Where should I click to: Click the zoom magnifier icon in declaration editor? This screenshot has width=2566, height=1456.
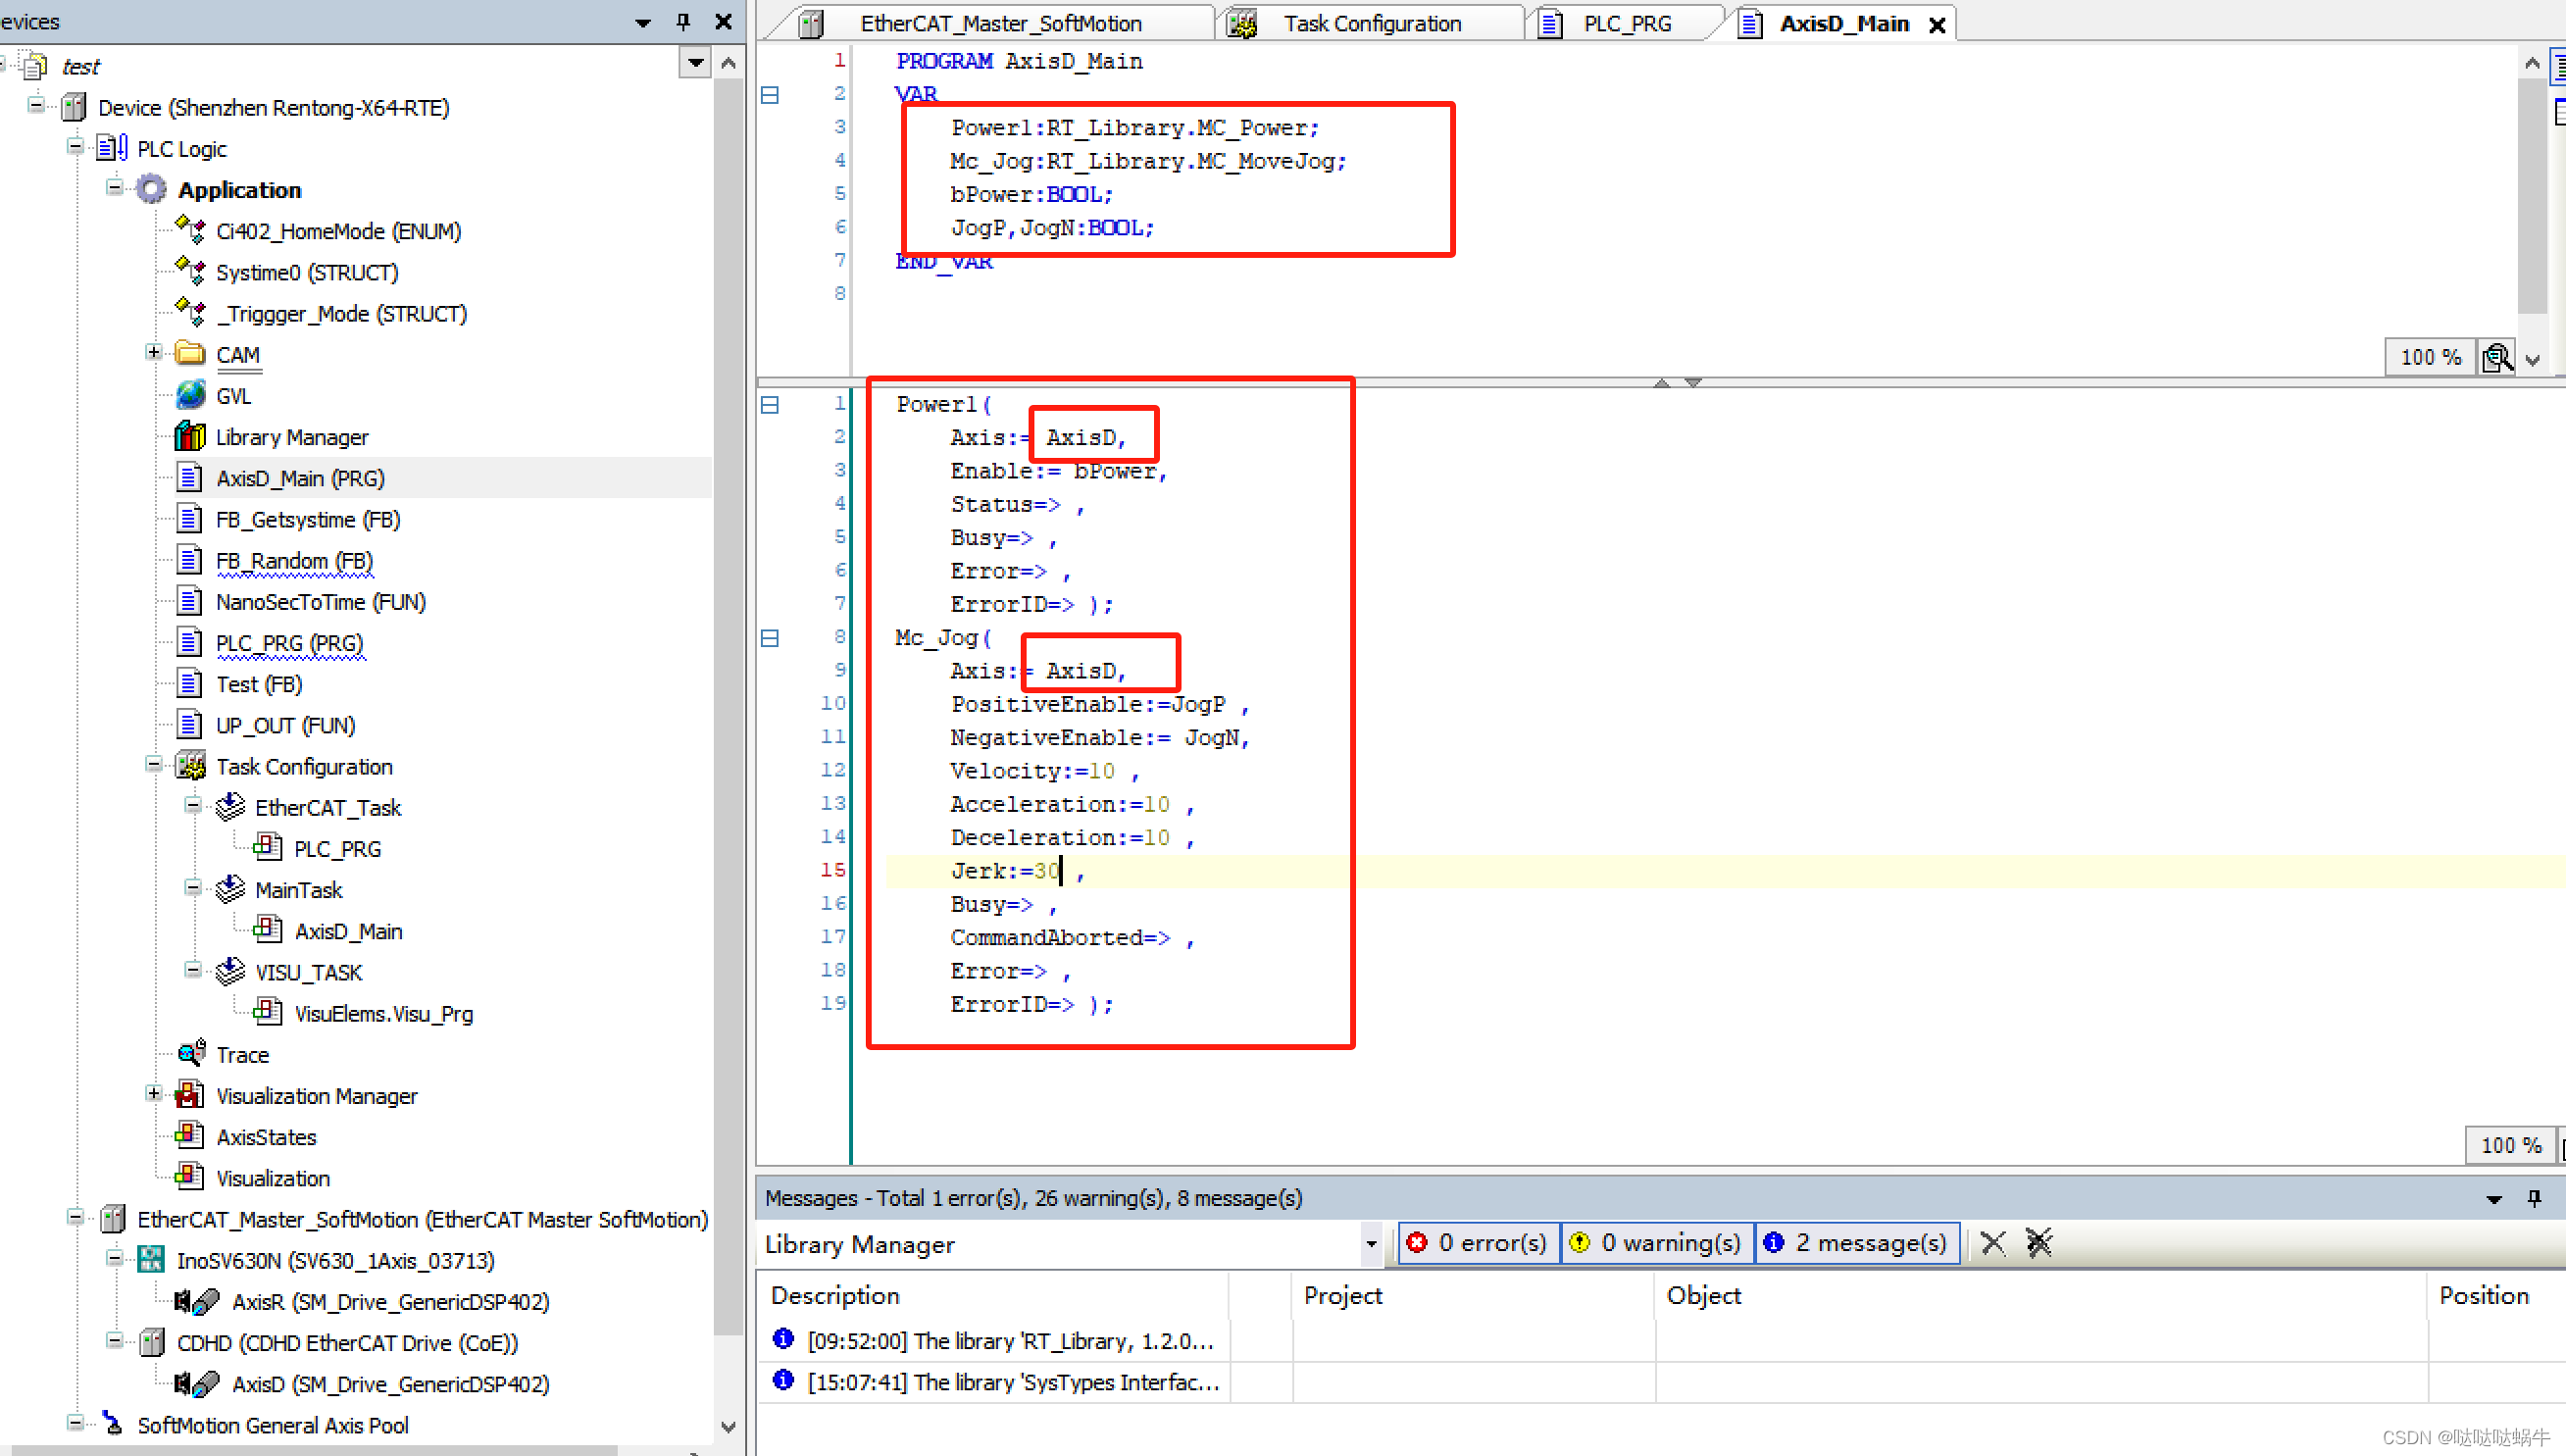[x=2496, y=357]
